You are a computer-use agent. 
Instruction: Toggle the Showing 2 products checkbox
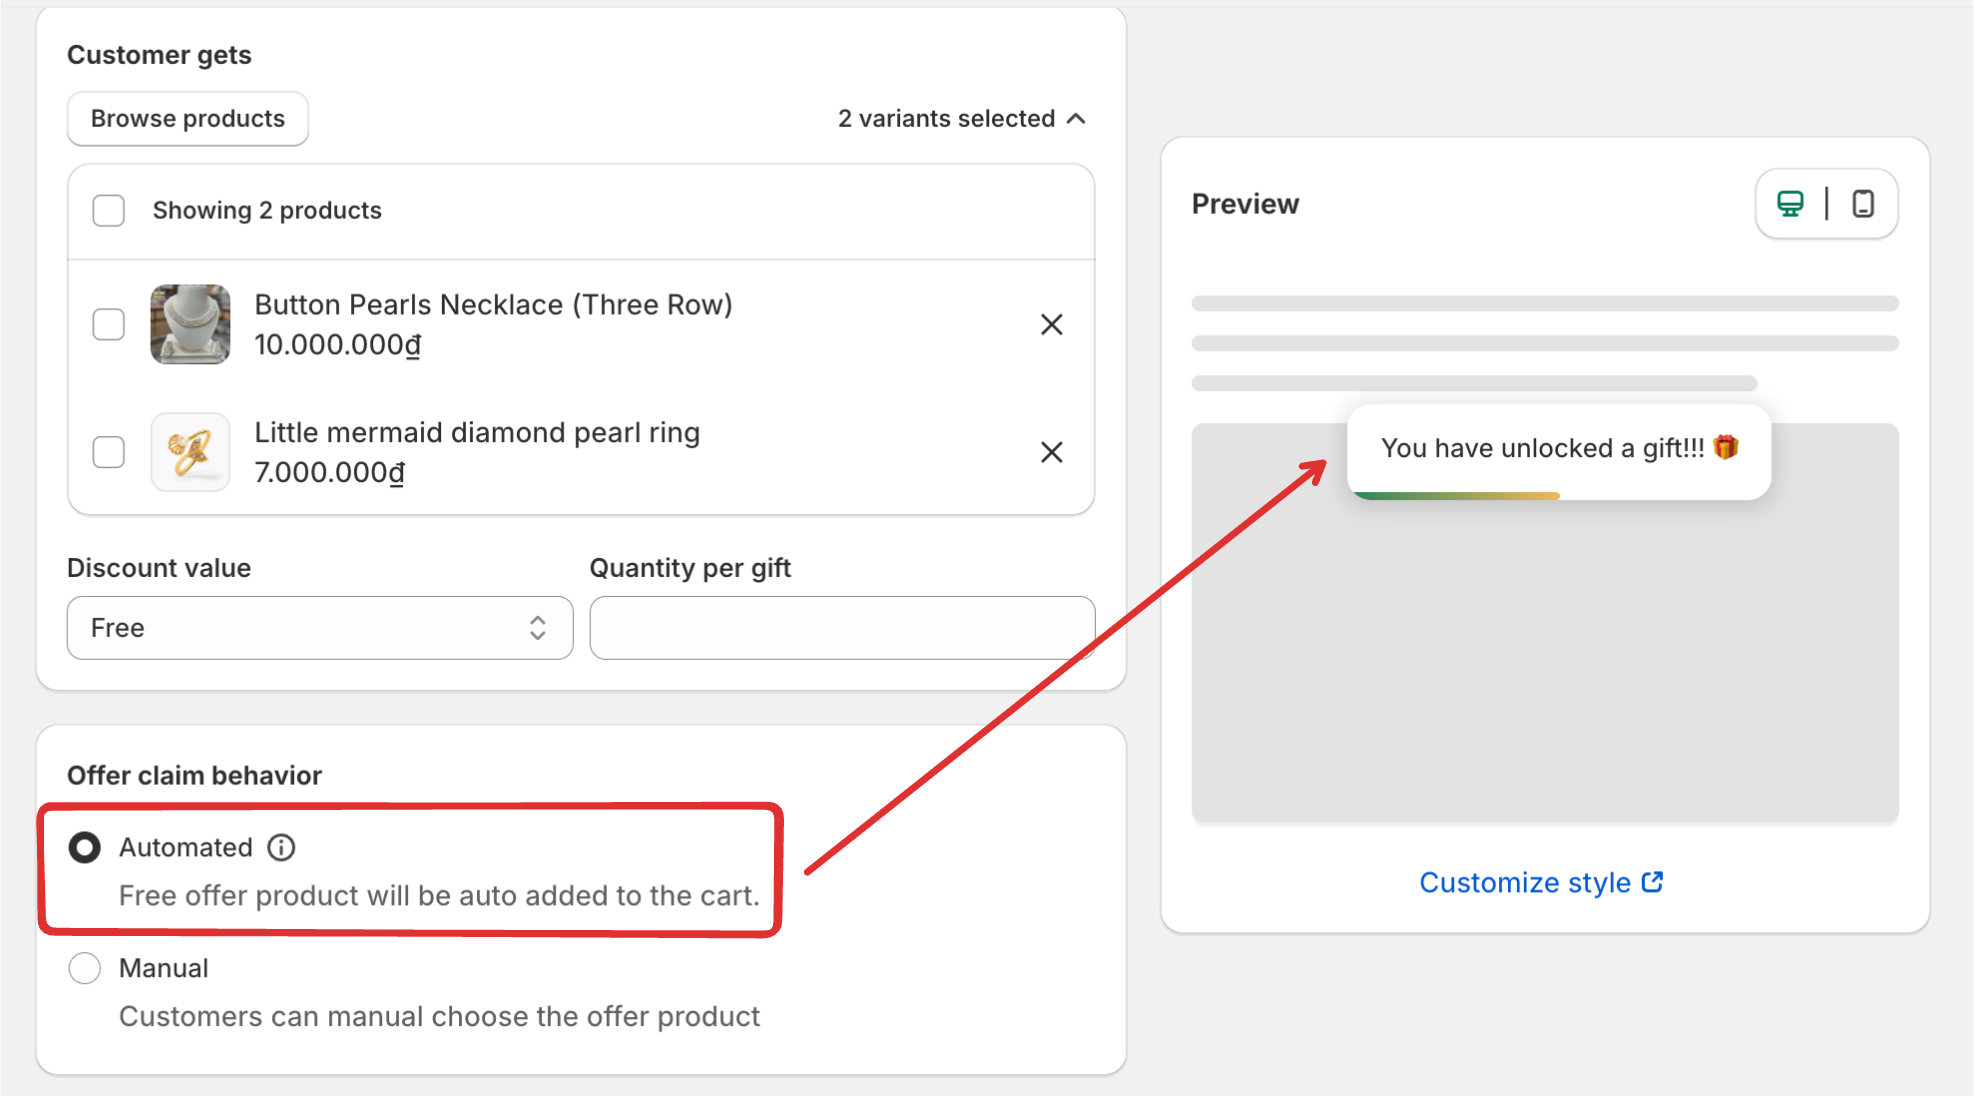coord(109,211)
